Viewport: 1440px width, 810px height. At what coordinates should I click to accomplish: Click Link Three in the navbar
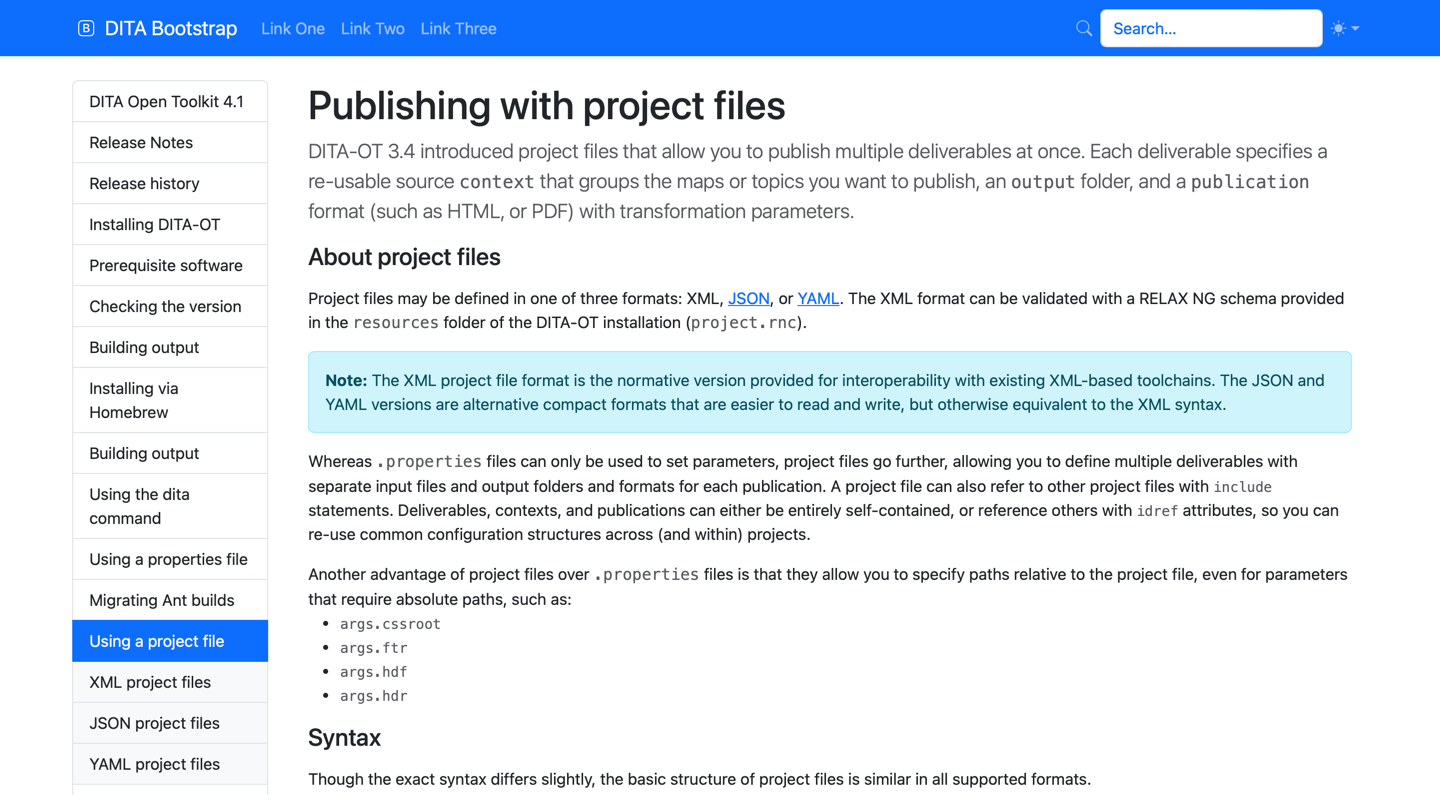coord(458,29)
